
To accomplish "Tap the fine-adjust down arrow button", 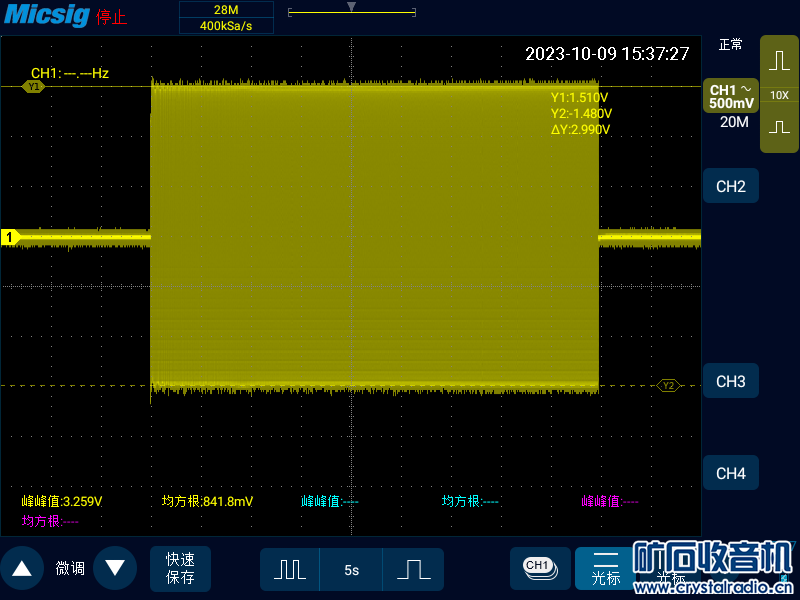I will tap(114, 568).
